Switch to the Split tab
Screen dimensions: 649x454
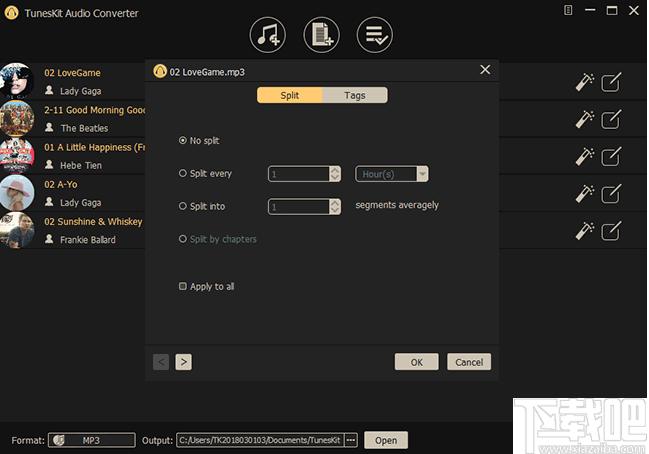click(x=289, y=95)
